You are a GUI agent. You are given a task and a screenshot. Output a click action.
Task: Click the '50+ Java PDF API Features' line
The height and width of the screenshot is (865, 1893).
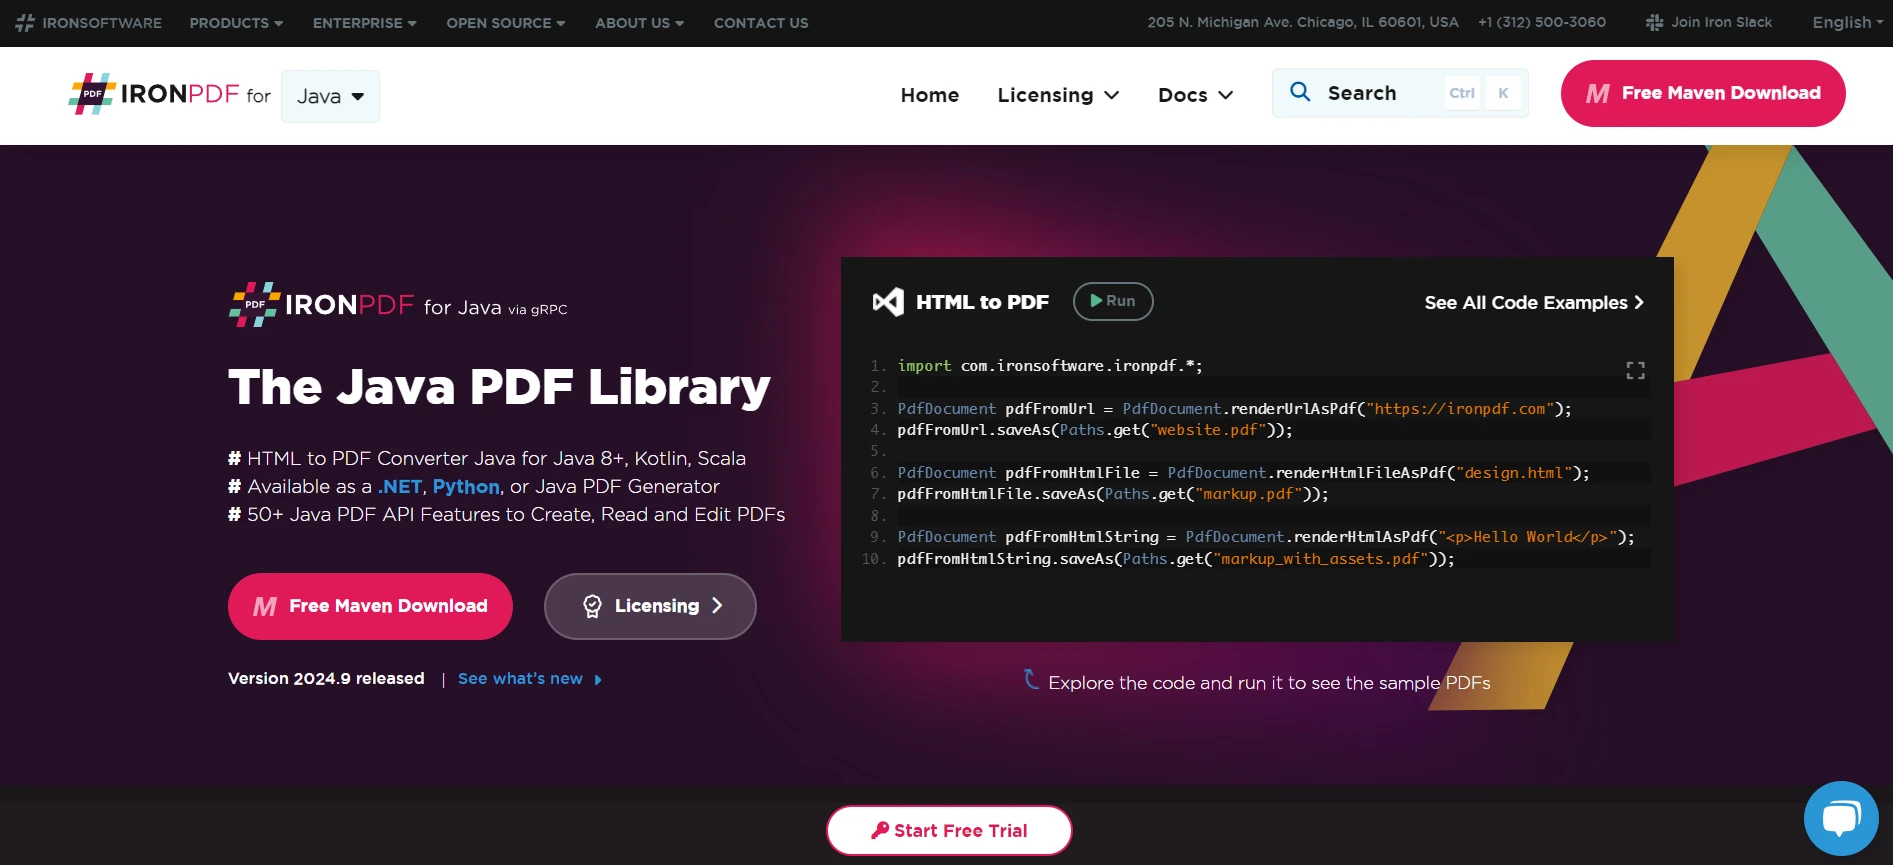[506, 515]
